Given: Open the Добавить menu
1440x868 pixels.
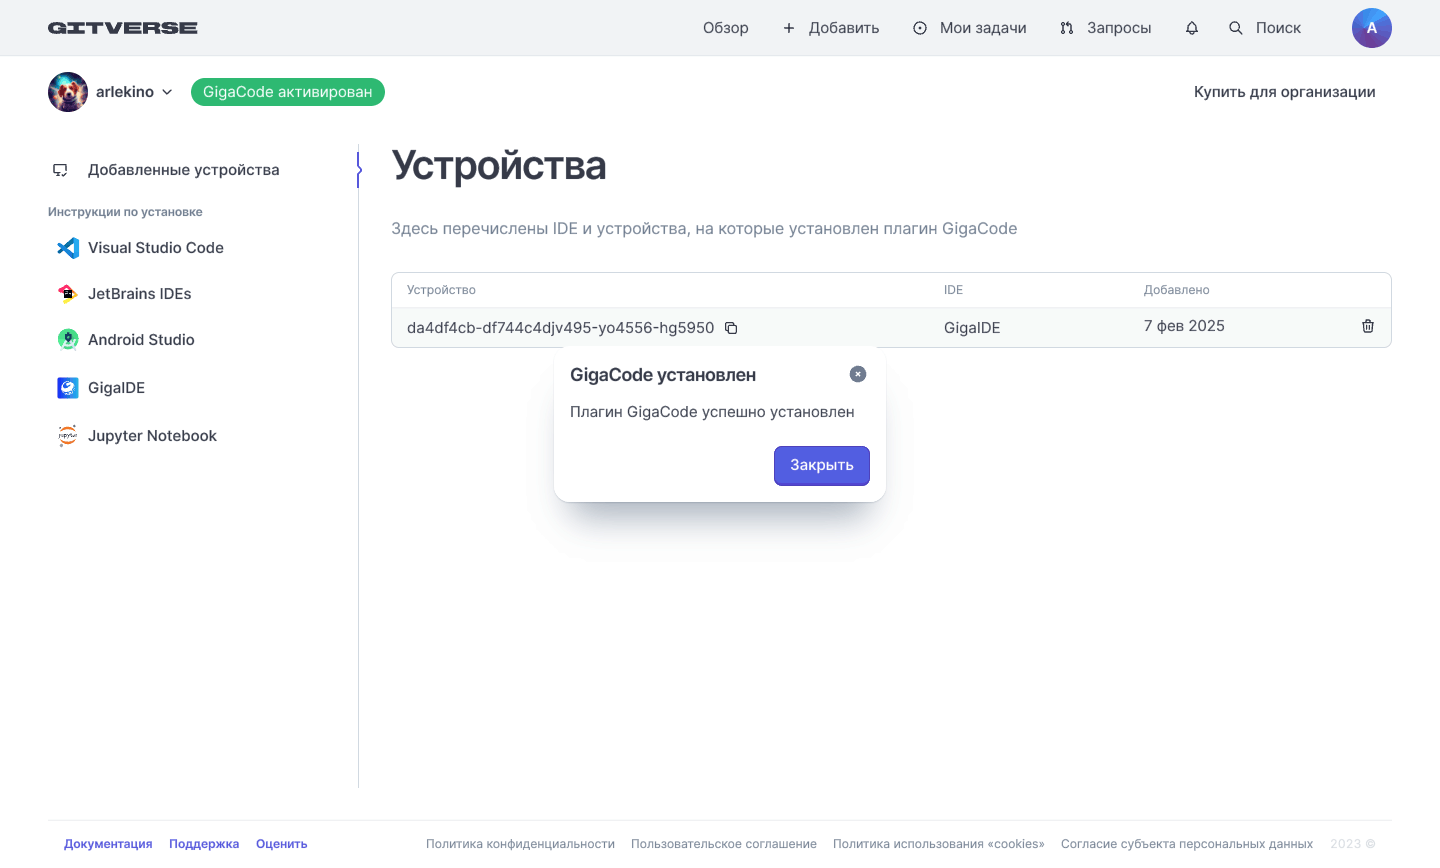Looking at the screenshot, I should click(x=831, y=28).
